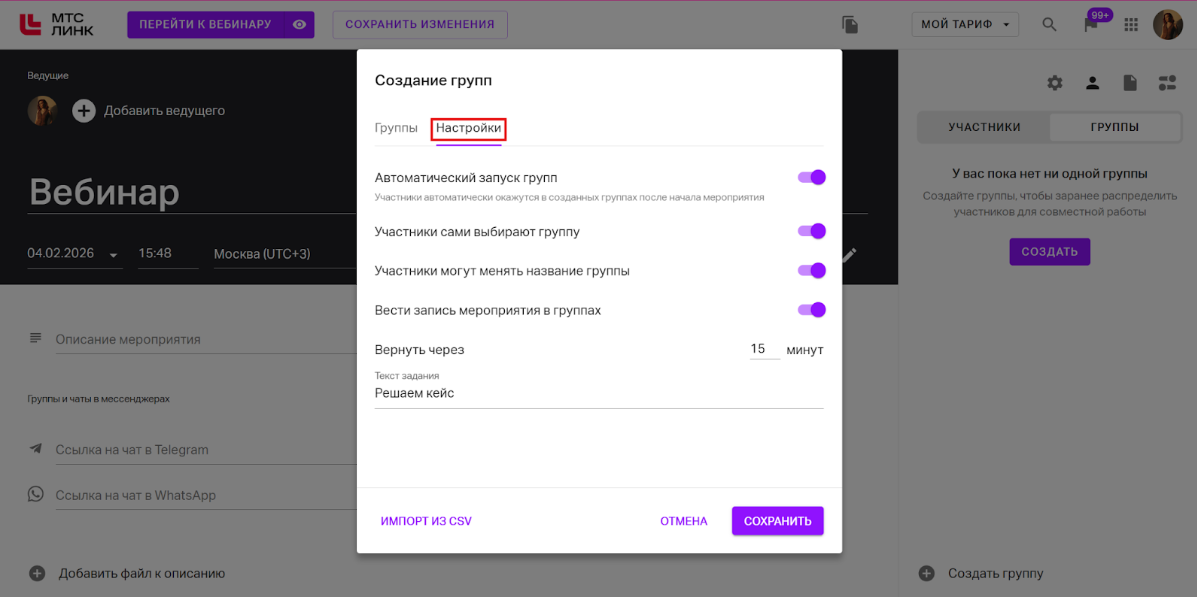Viewport: 1197px width, 597px height.
Task: Click the return minutes input field
Action: (763, 350)
